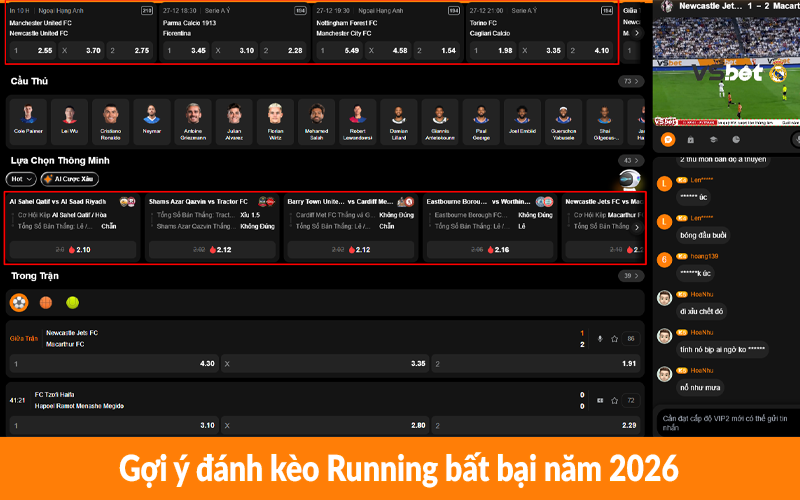Click the pie chart statistics icon
The width and height of the screenshot is (800, 500).
coord(736,139)
